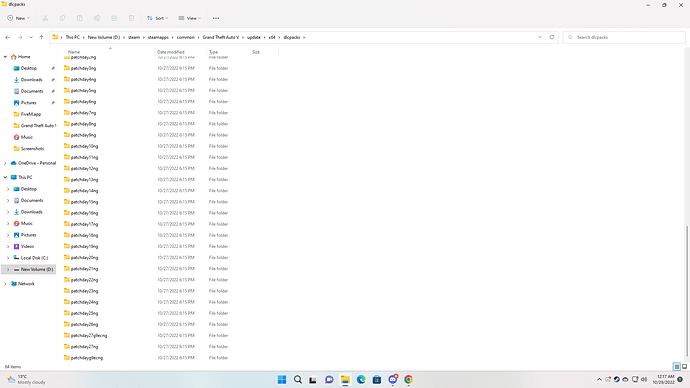This screenshot has height=388, width=690.
Task: Show hidden system tray icons
Action: (599, 380)
